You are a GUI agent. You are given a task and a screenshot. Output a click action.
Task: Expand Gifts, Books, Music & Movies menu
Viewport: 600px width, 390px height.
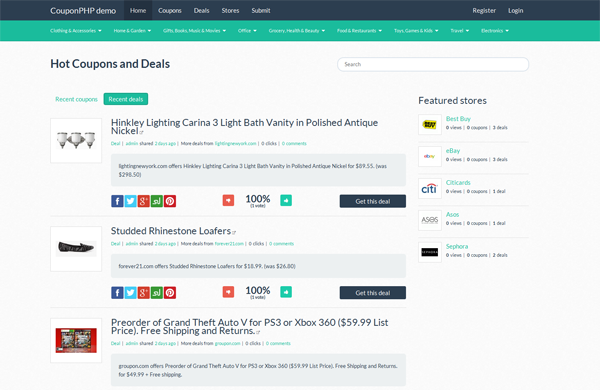tap(194, 31)
